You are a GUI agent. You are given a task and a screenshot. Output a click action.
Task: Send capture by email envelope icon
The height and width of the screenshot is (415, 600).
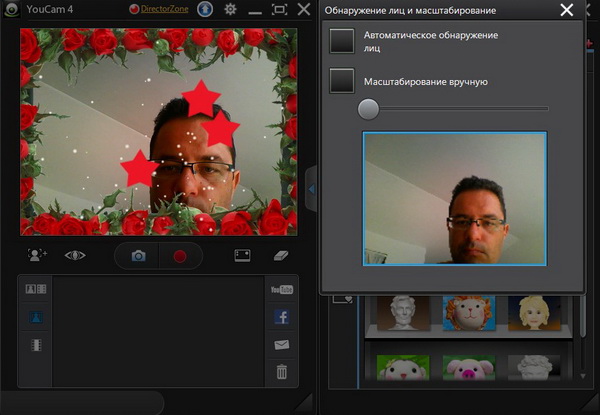(281, 345)
